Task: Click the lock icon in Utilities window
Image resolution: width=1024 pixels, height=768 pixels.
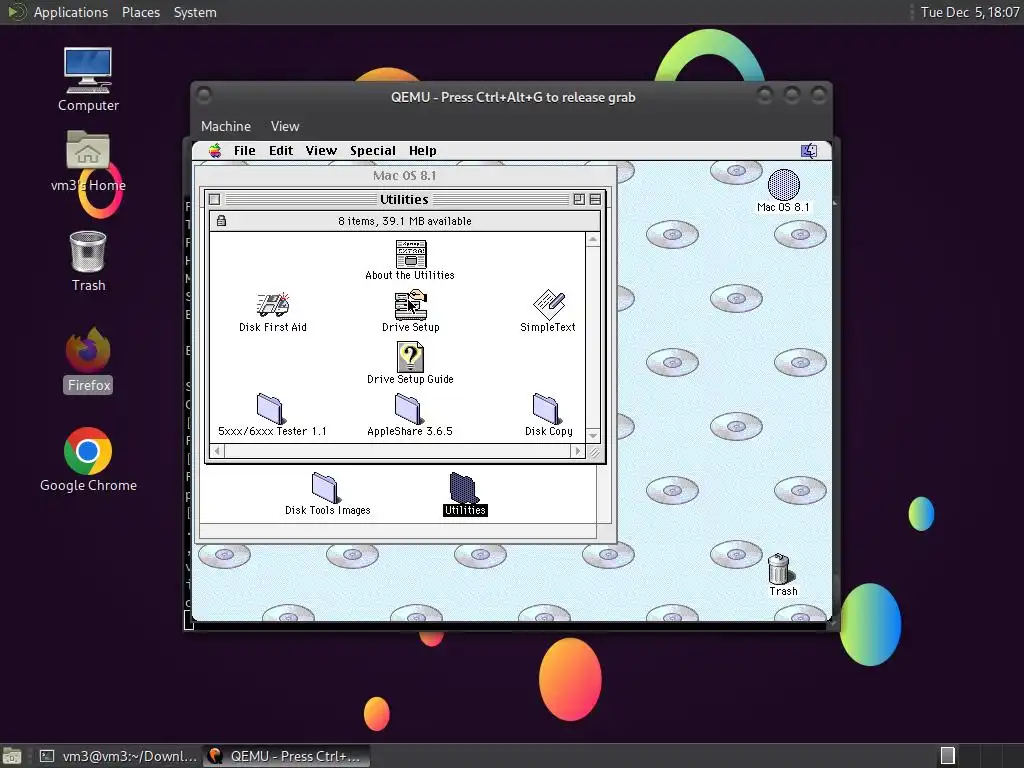Action: click(221, 221)
